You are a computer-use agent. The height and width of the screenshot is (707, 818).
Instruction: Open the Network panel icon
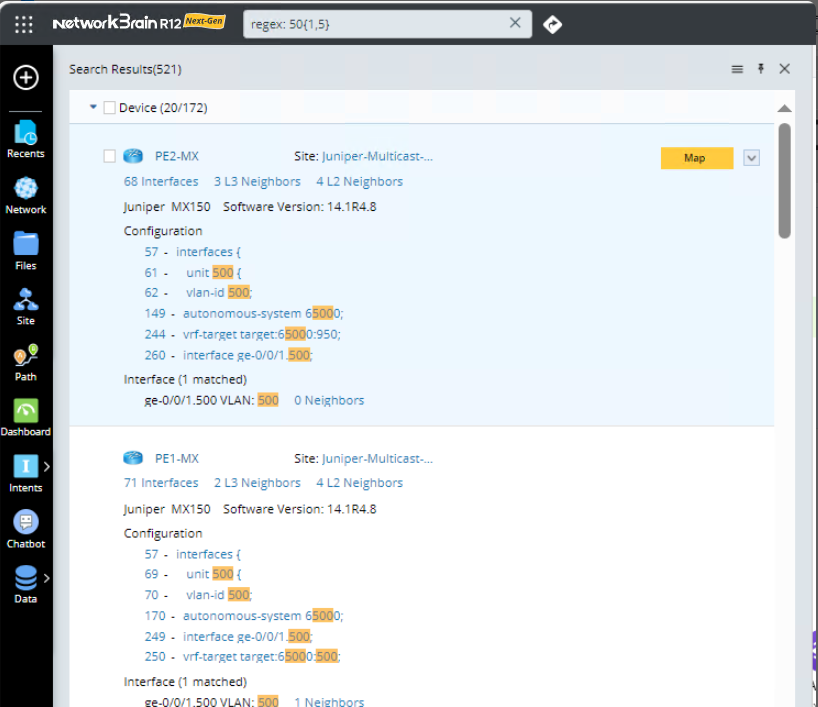pyautogui.click(x=26, y=194)
